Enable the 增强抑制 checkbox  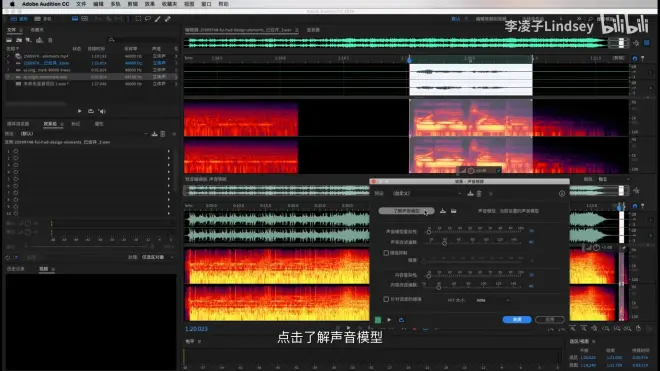point(386,253)
